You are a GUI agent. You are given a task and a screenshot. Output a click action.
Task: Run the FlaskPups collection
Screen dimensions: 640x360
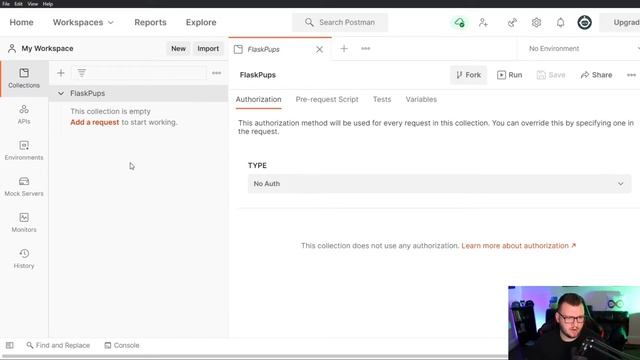click(509, 75)
